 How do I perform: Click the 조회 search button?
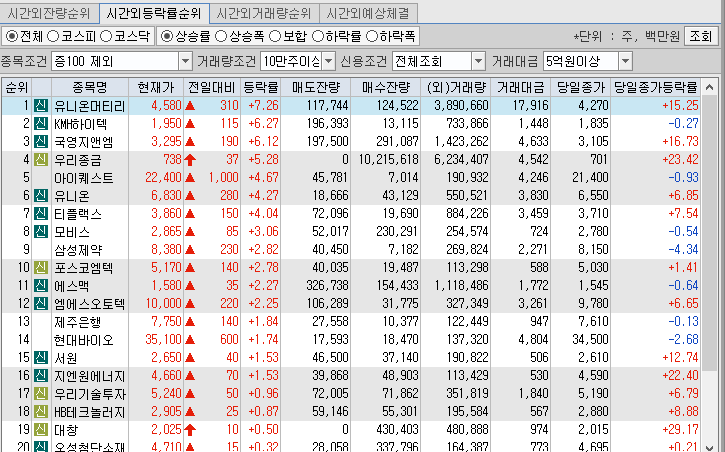tap(700, 36)
